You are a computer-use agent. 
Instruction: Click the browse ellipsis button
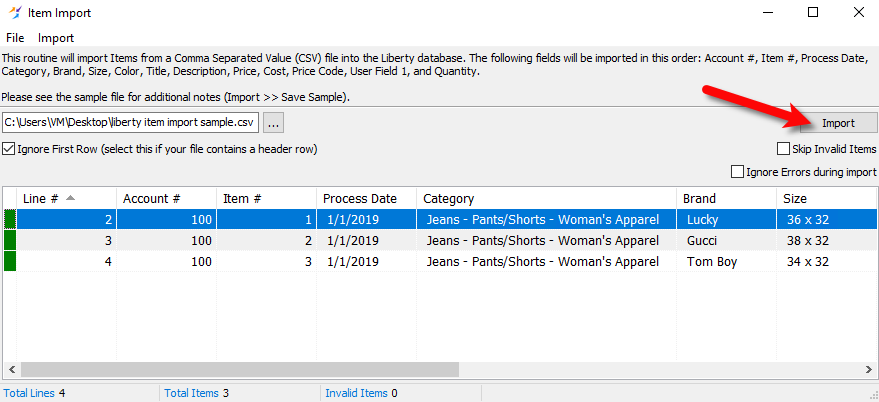273,123
